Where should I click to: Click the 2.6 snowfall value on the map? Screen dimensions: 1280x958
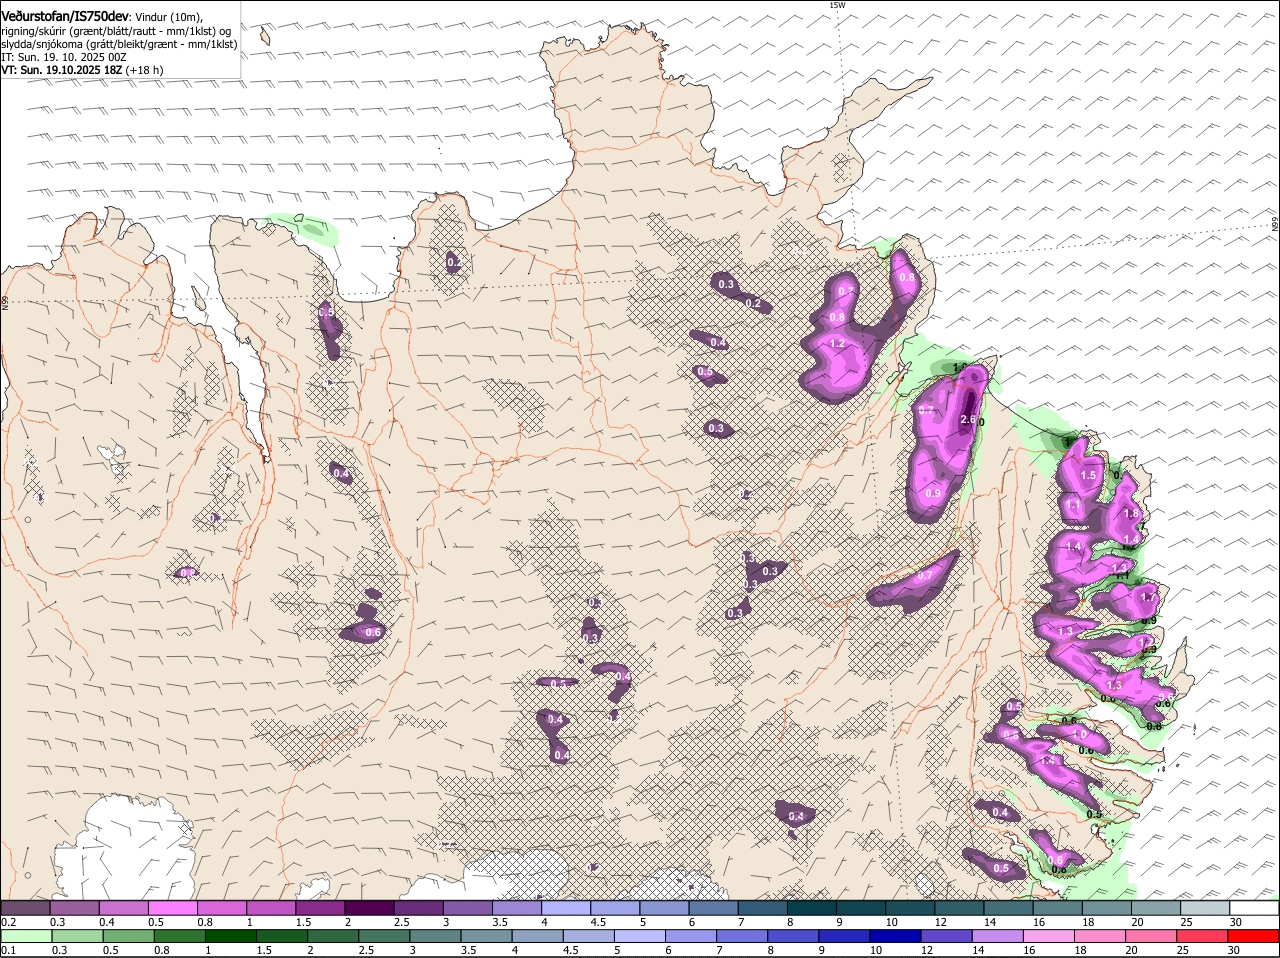pos(967,420)
